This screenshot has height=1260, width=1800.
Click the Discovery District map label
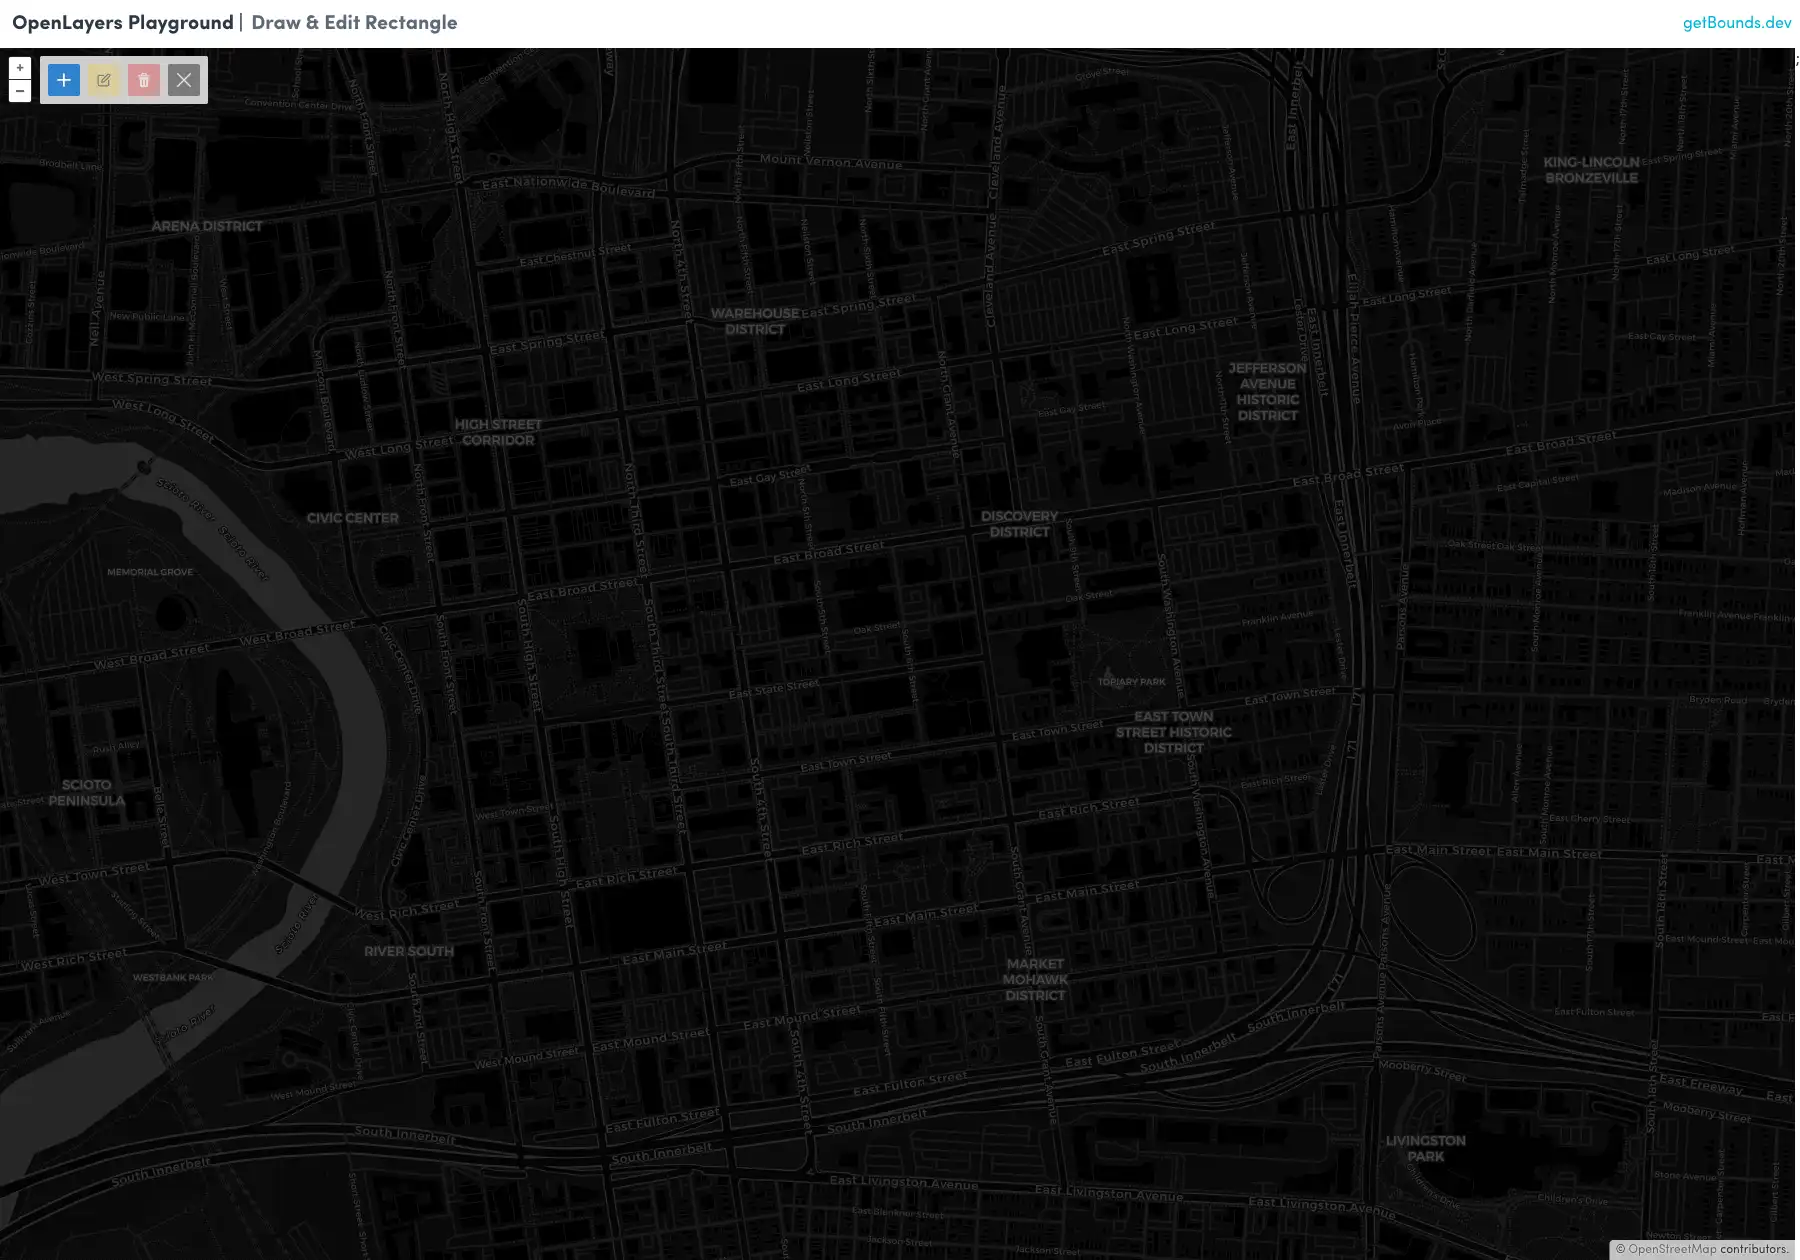(x=1019, y=524)
